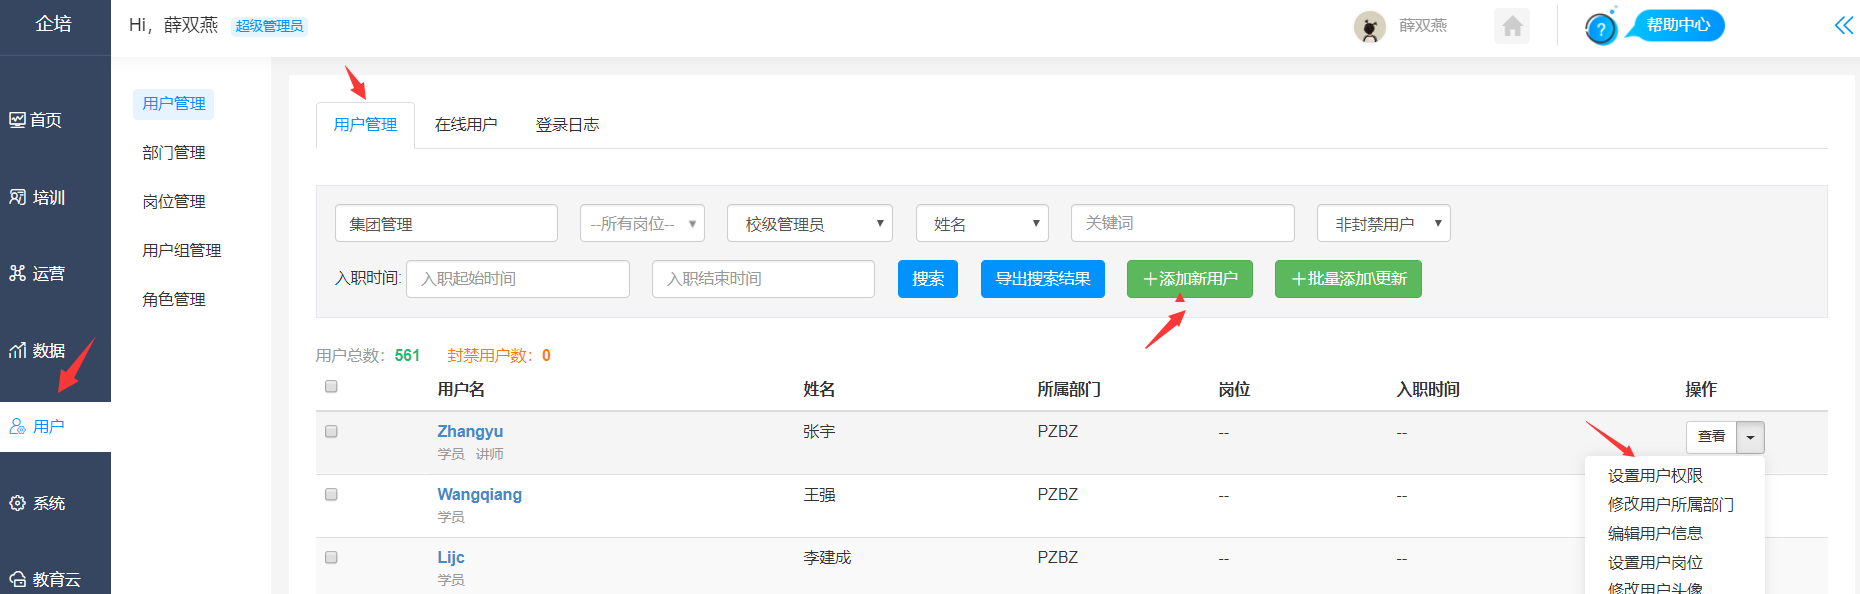The width and height of the screenshot is (1860, 594).
Task: Open 首页 in the left sidebar
Action: 37,120
